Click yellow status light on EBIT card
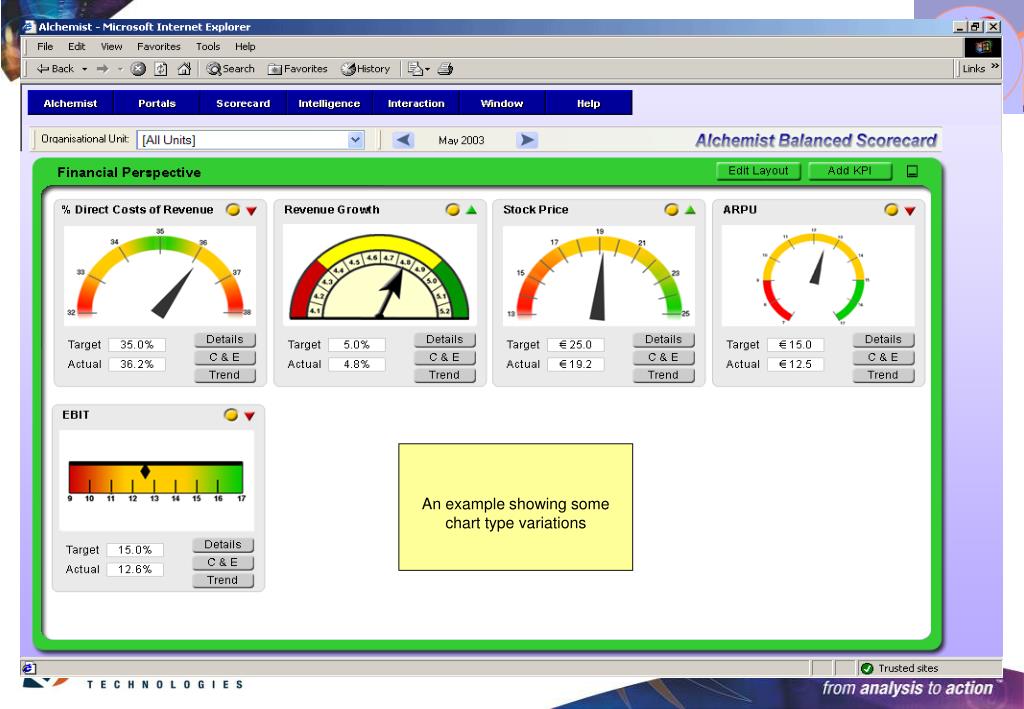 point(231,415)
